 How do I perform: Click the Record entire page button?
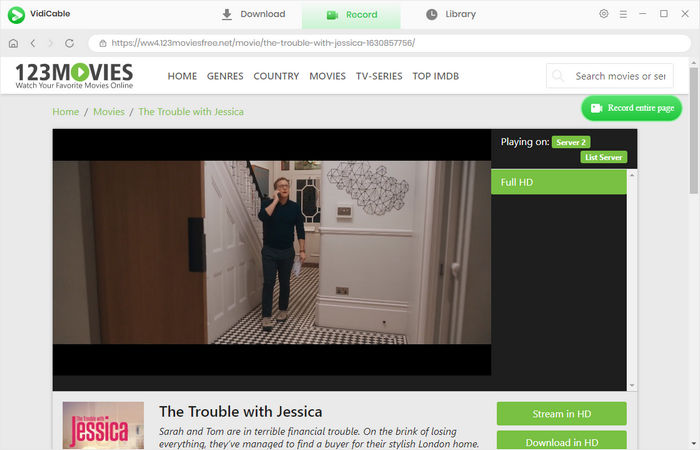pyautogui.click(x=631, y=108)
